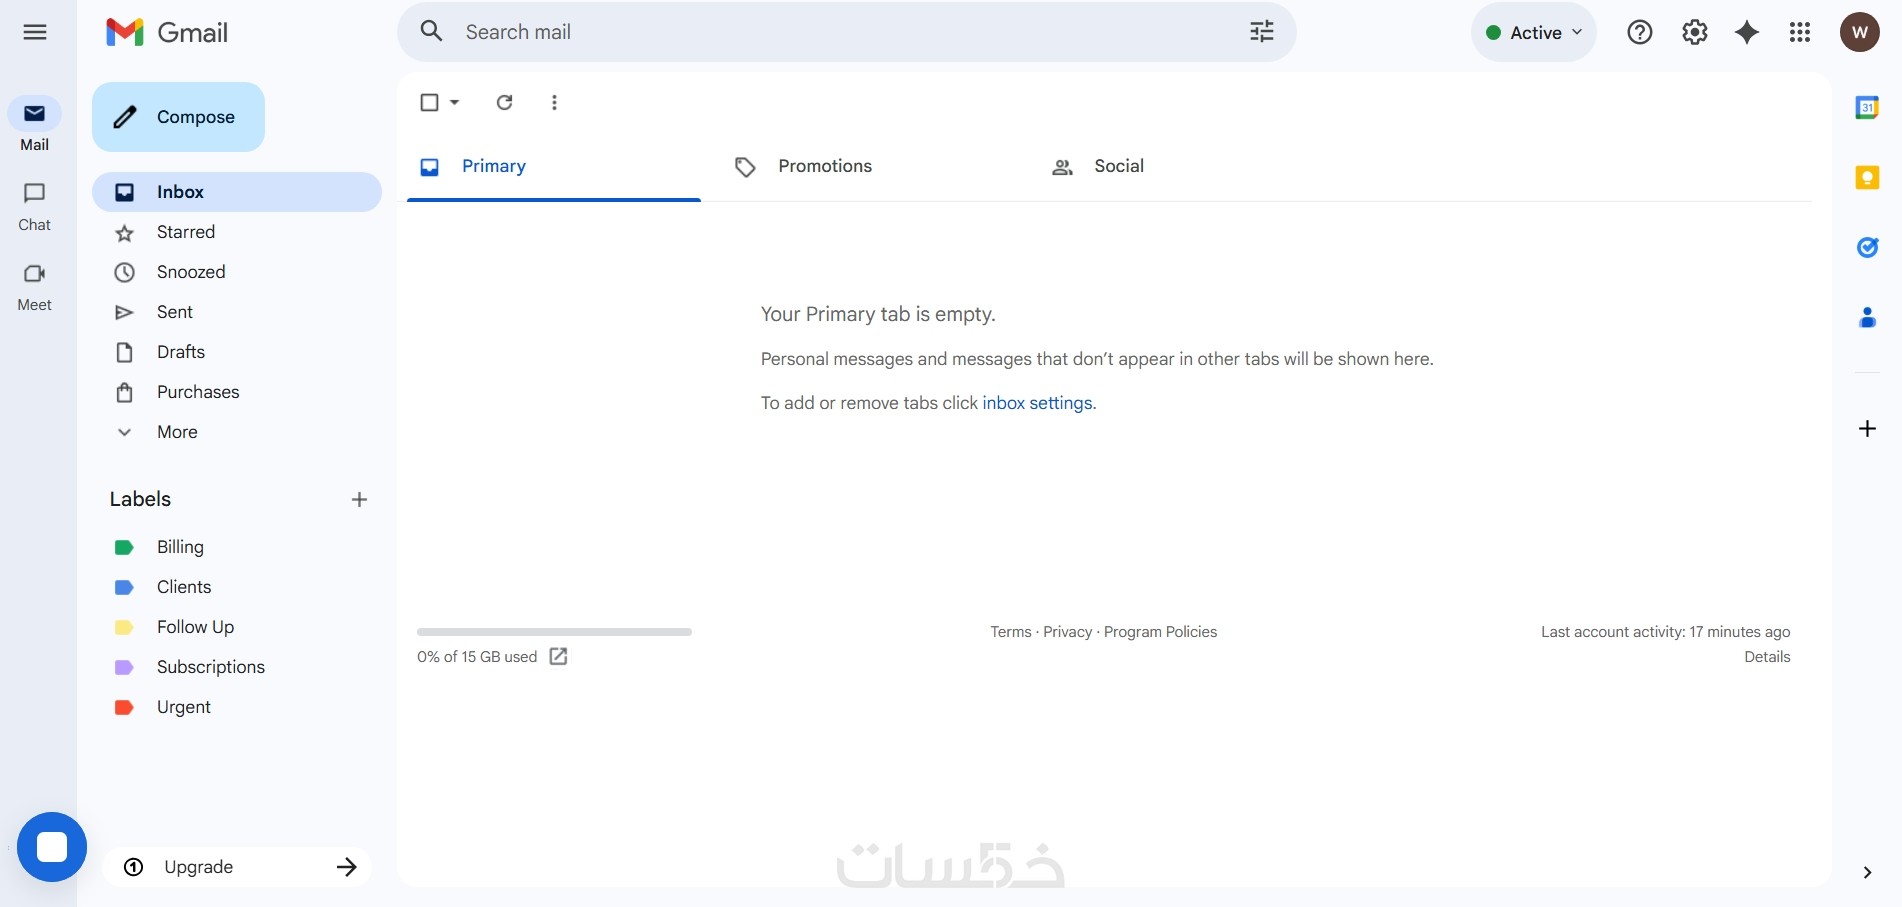Toggle the main menu hamburger
The height and width of the screenshot is (907, 1902).
click(35, 32)
